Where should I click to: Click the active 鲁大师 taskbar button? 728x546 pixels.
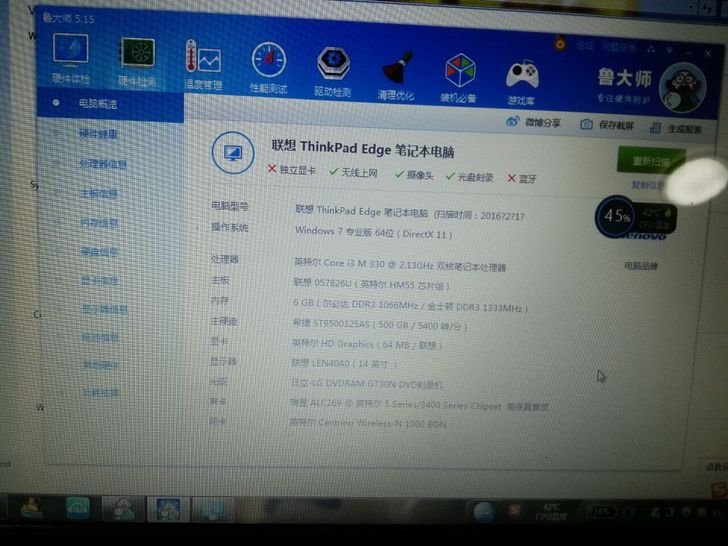tap(168, 509)
